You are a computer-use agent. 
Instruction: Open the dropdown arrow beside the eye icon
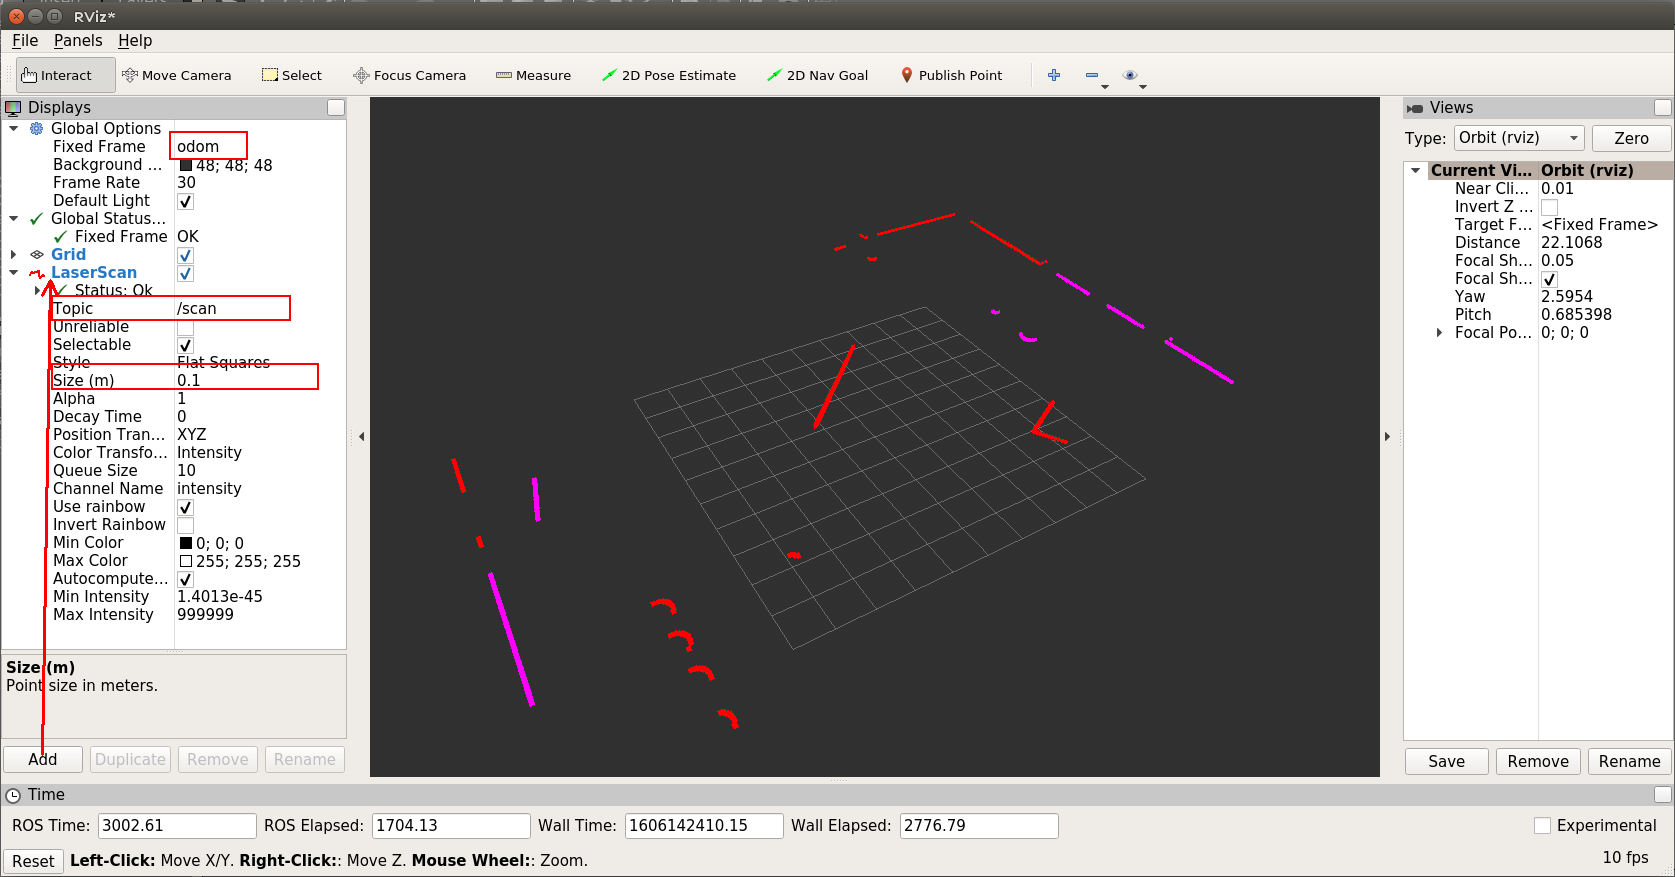pos(1143,87)
